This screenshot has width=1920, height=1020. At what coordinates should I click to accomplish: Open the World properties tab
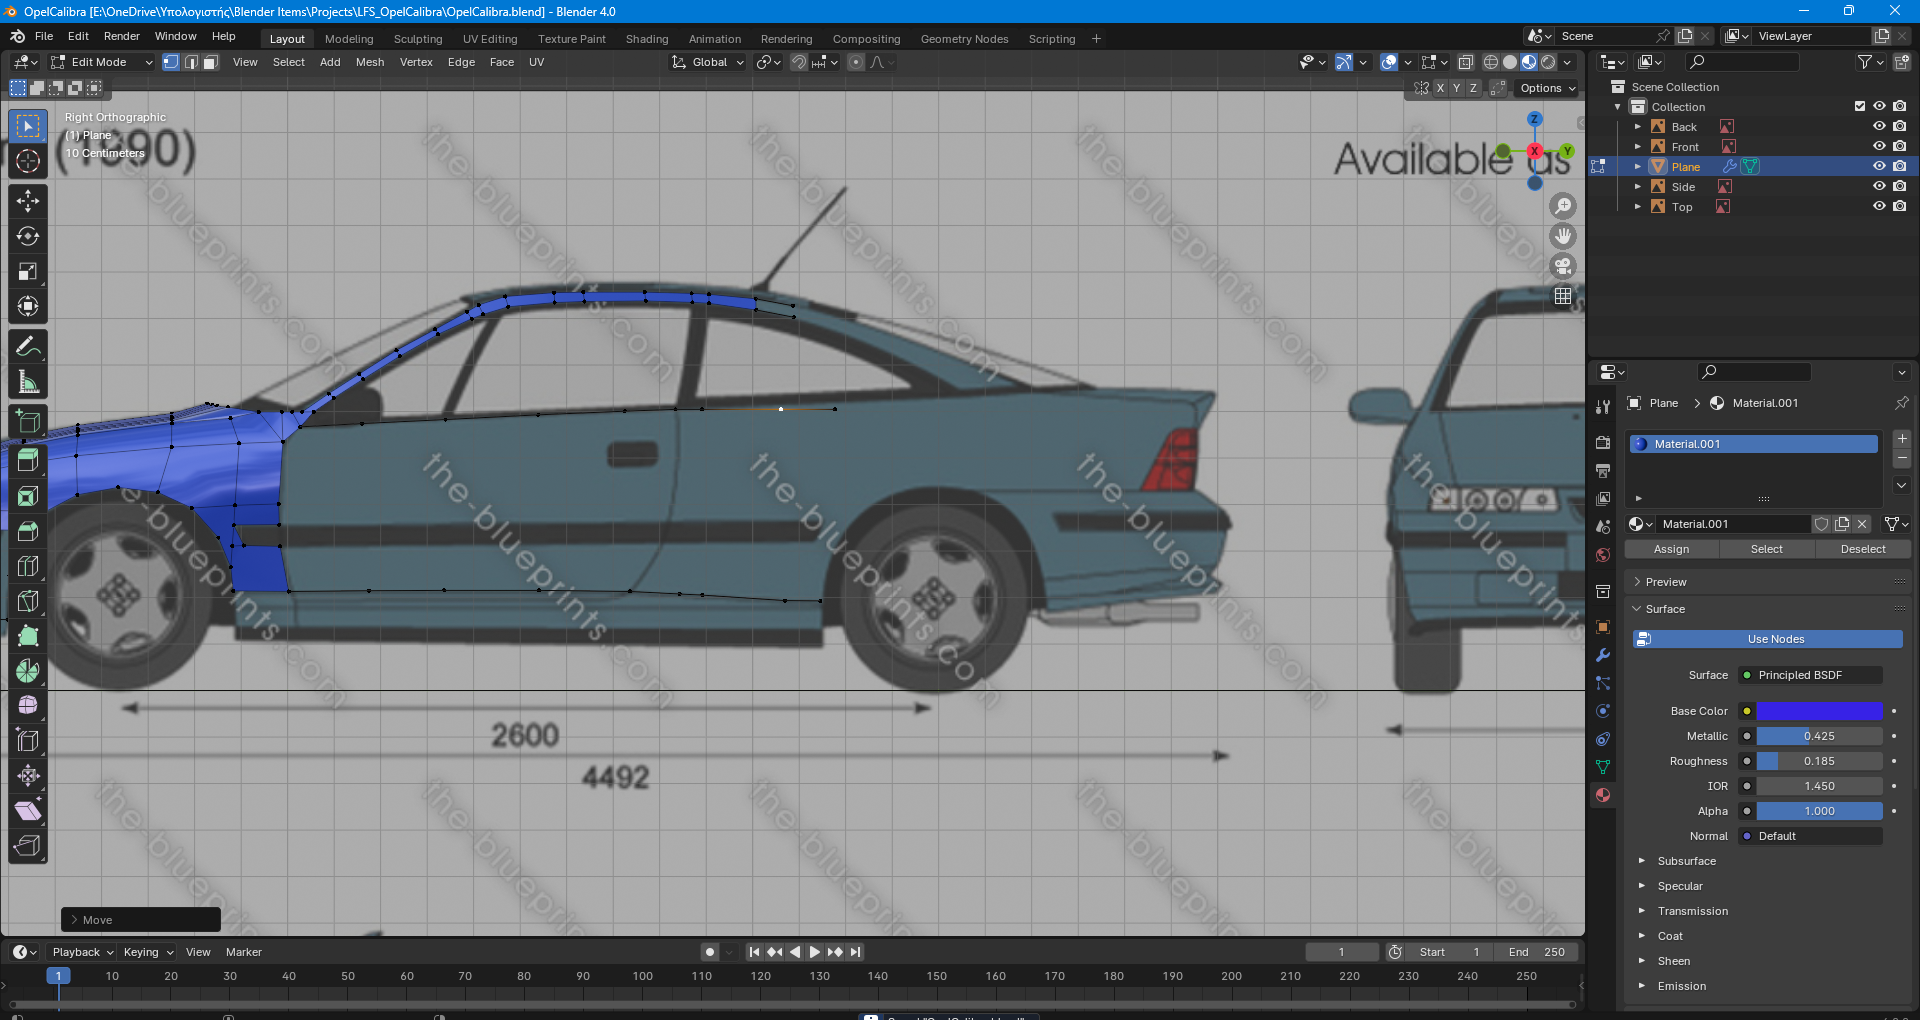click(x=1603, y=555)
